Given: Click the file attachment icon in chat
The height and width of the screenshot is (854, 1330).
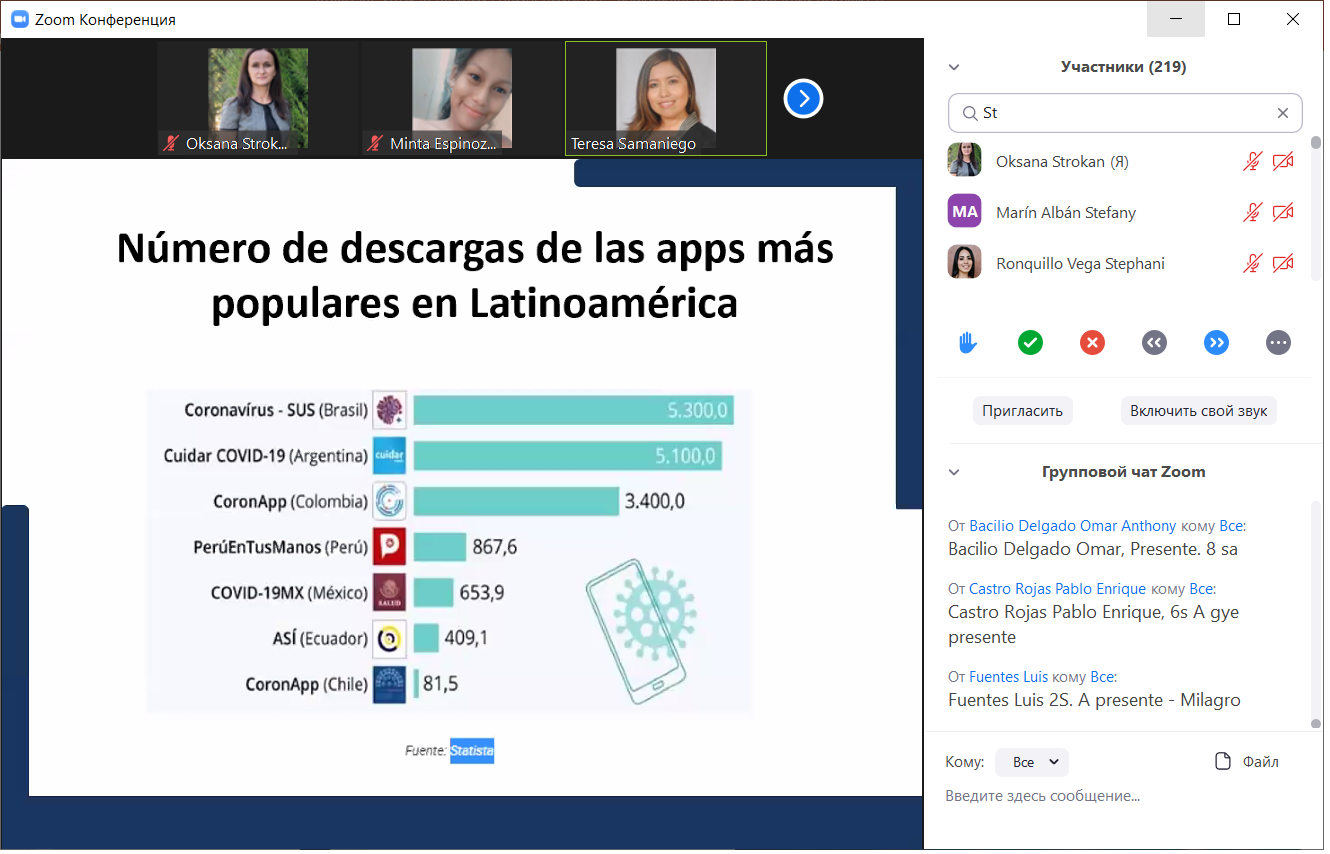Looking at the screenshot, I should [x=1222, y=762].
